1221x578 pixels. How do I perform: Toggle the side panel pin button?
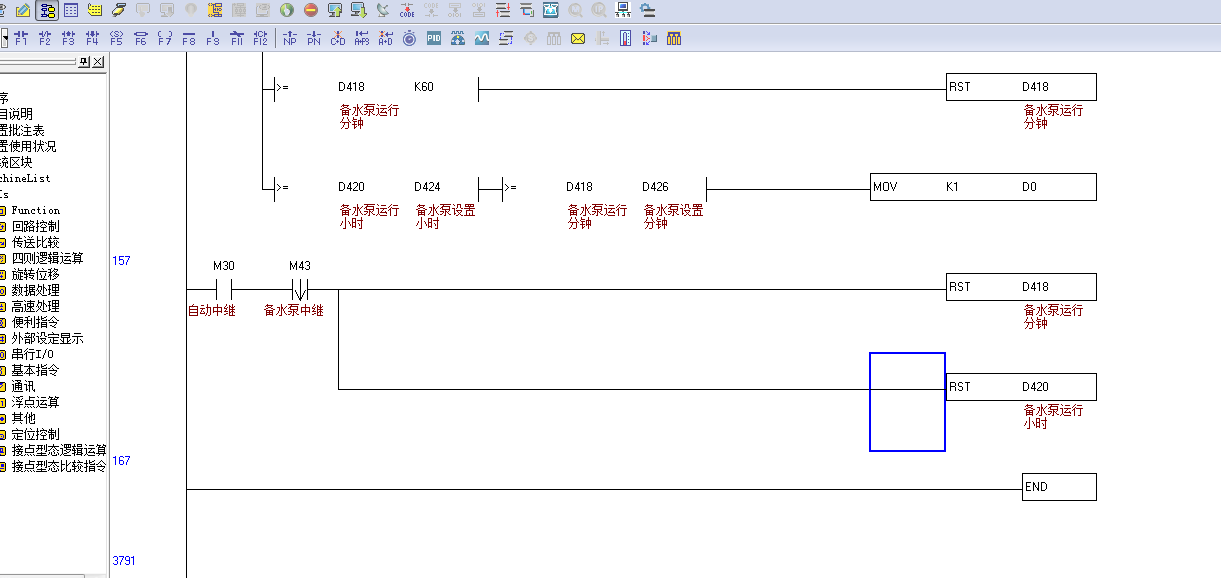click(x=84, y=62)
